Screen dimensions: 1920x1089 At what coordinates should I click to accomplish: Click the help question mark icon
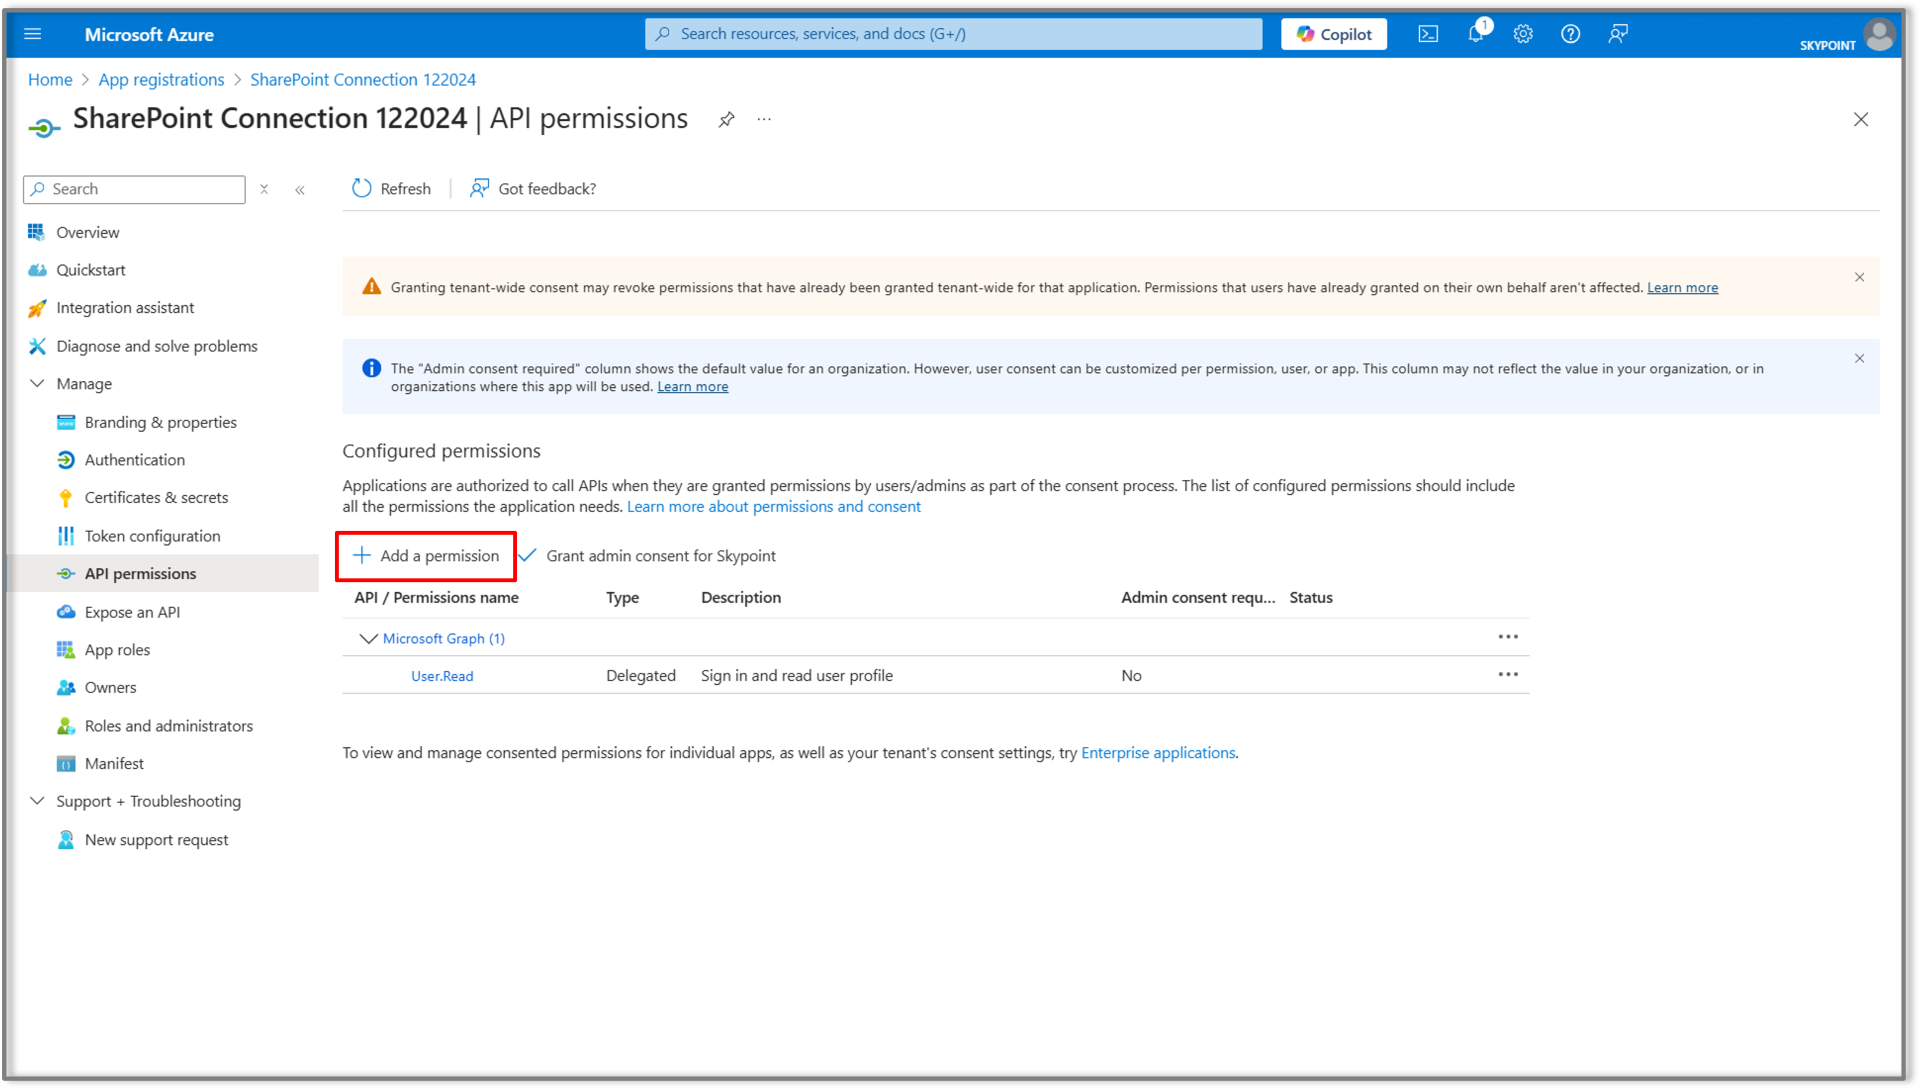pos(1570,34)
